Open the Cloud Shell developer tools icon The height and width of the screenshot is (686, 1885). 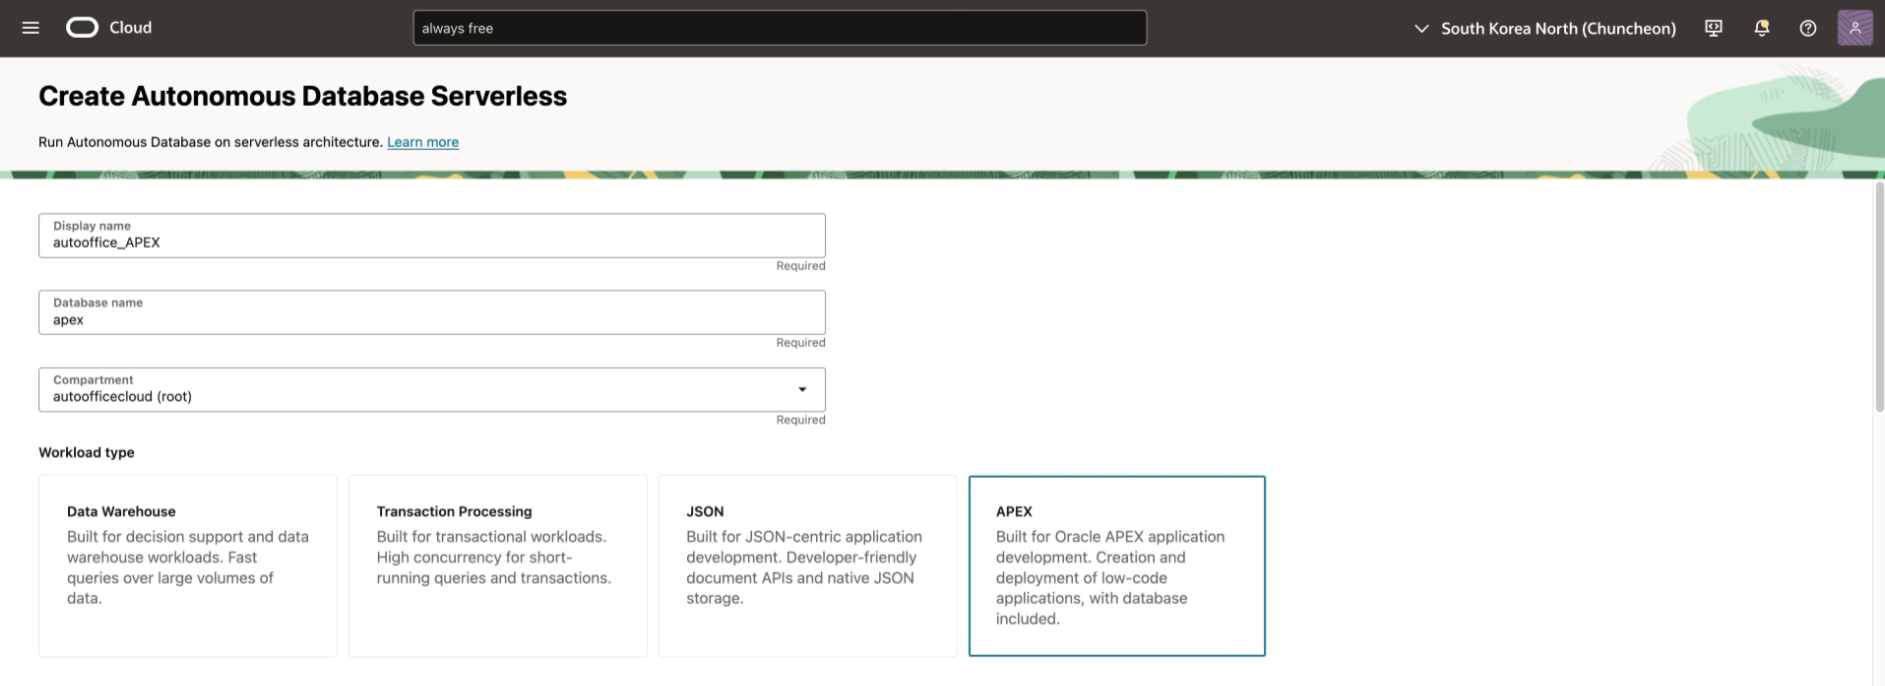point(1713,28)
